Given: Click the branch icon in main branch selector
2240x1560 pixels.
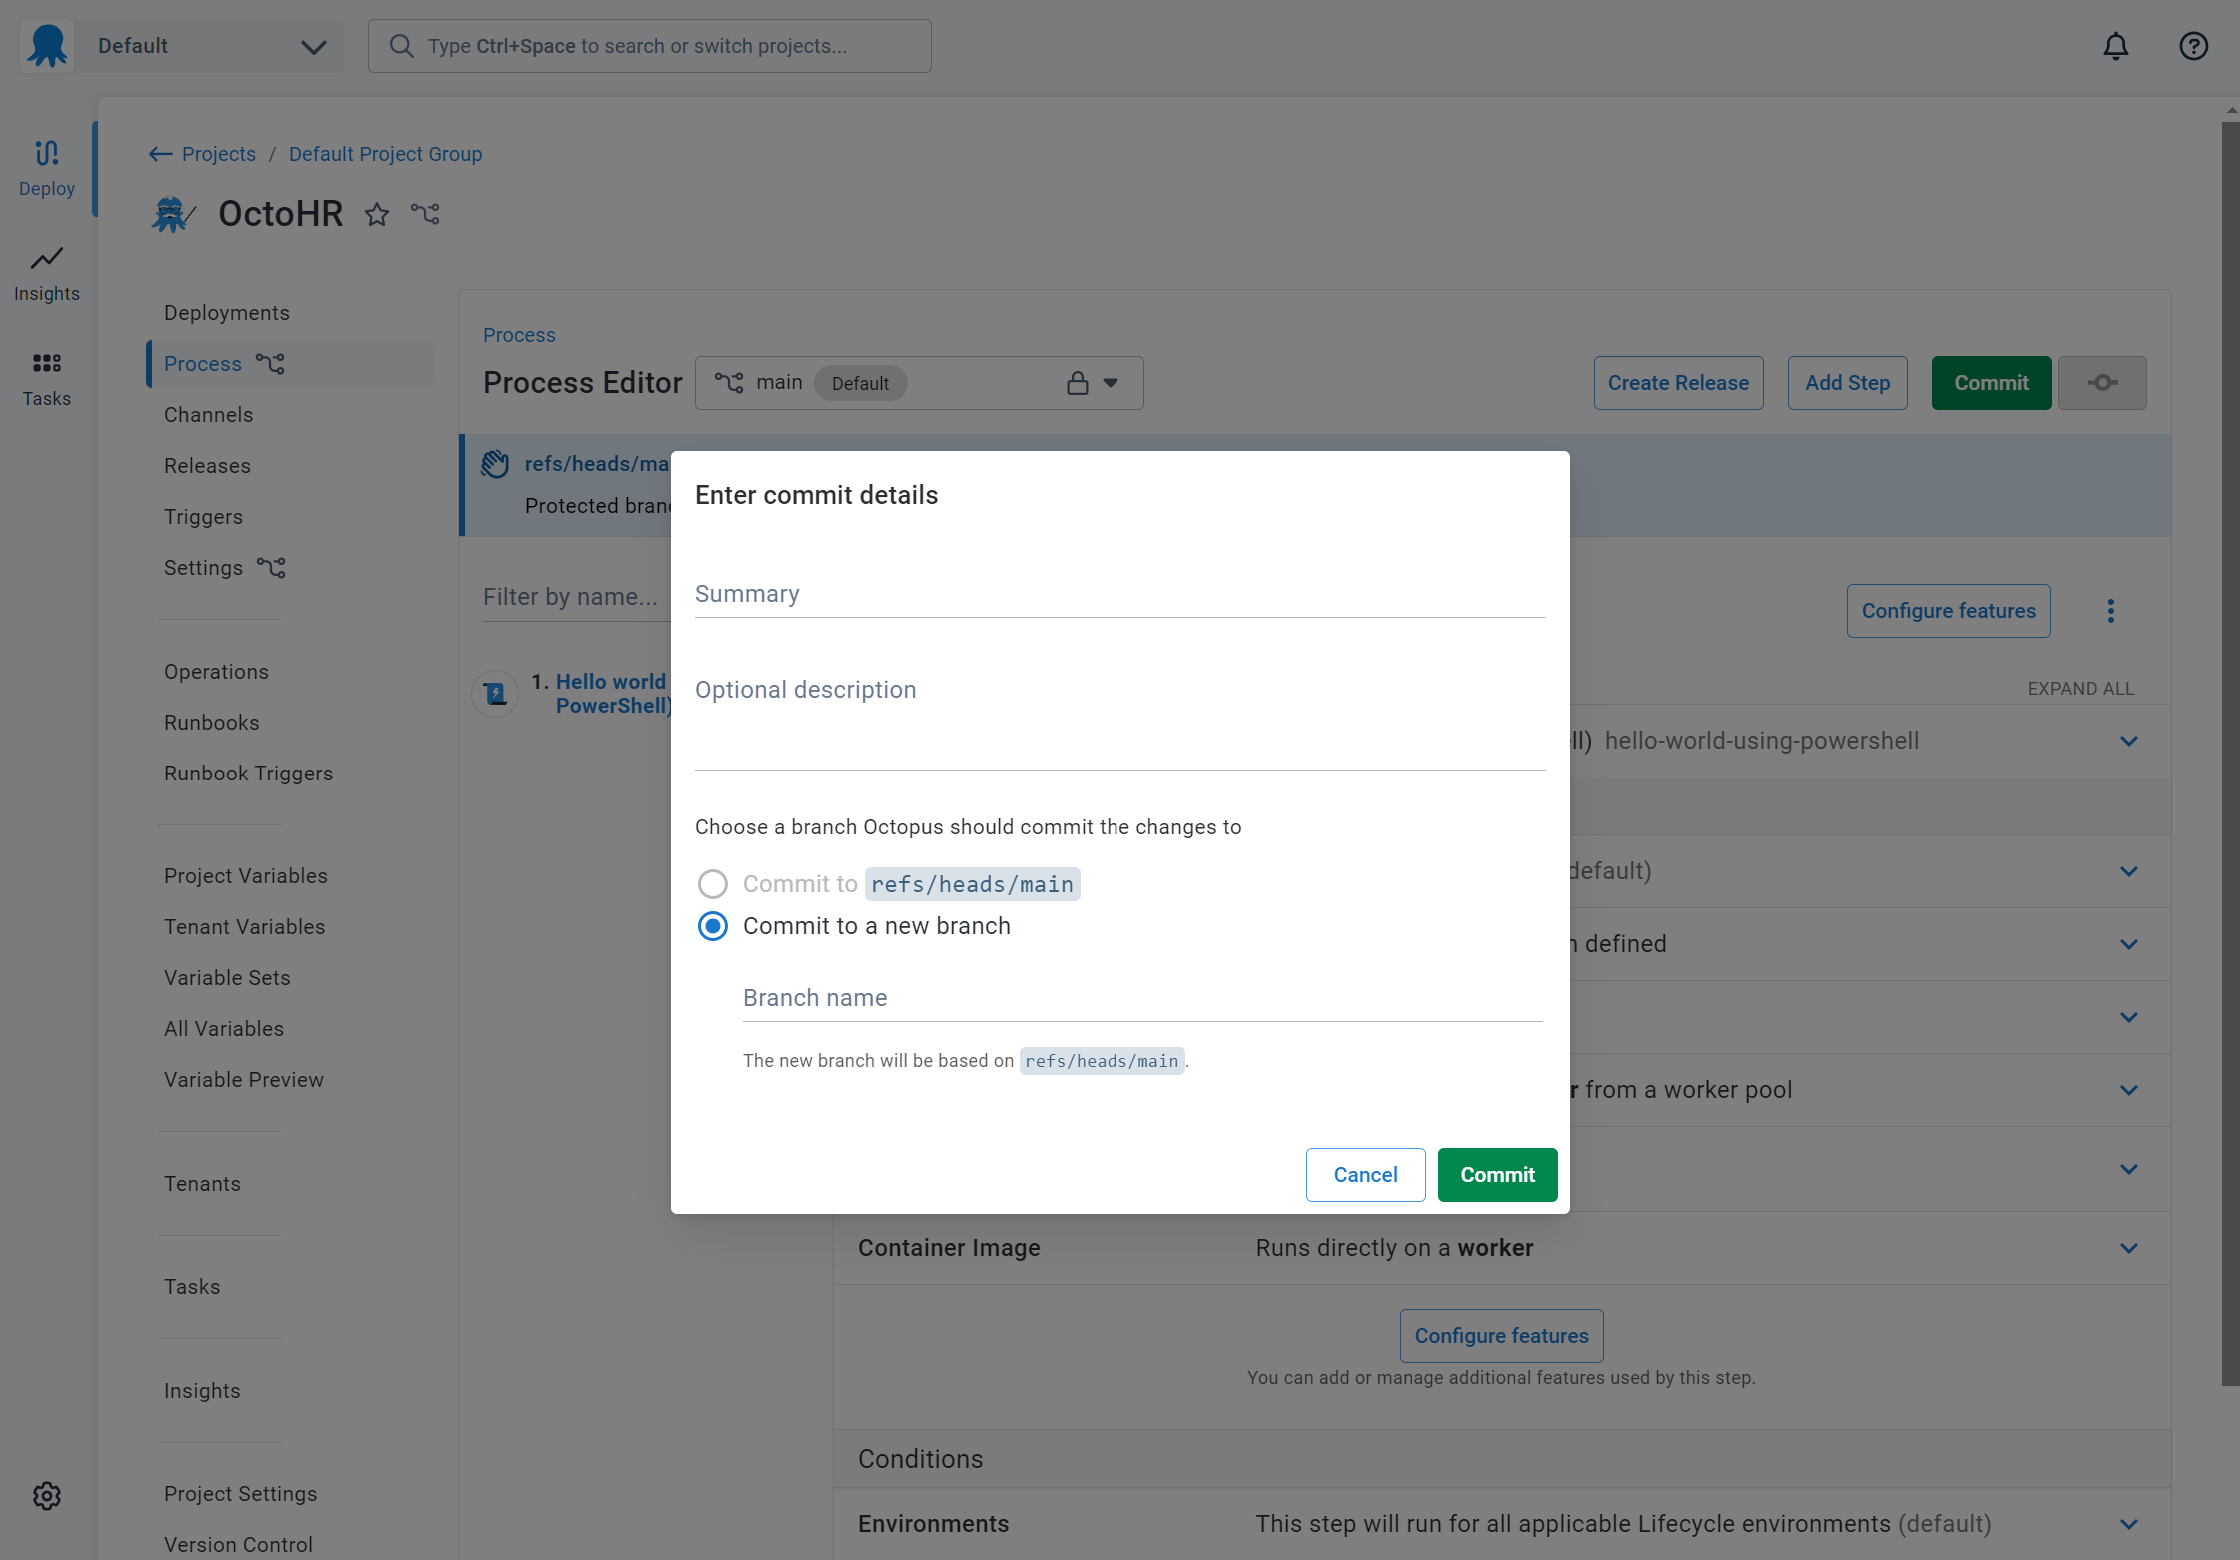Looking at the screenshot, I should click(729, 383).
